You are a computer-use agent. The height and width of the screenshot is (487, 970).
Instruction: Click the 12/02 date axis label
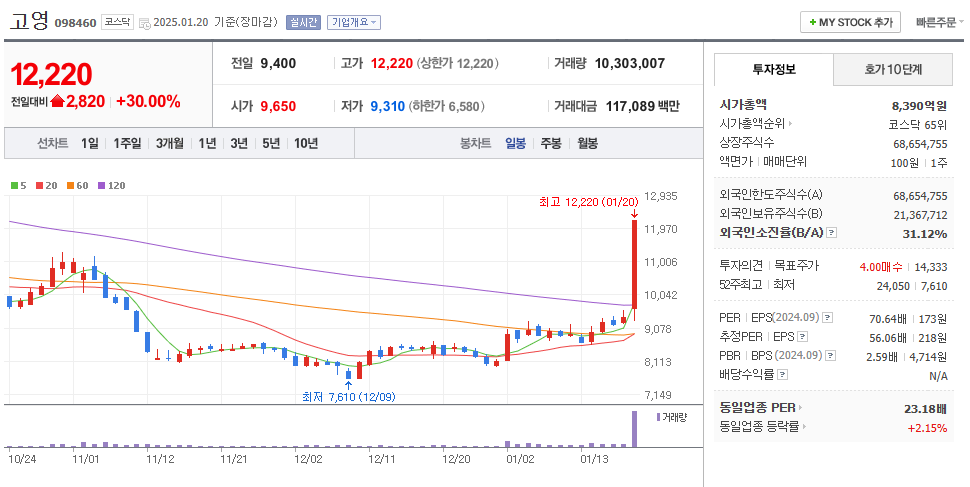pos(308,459)
